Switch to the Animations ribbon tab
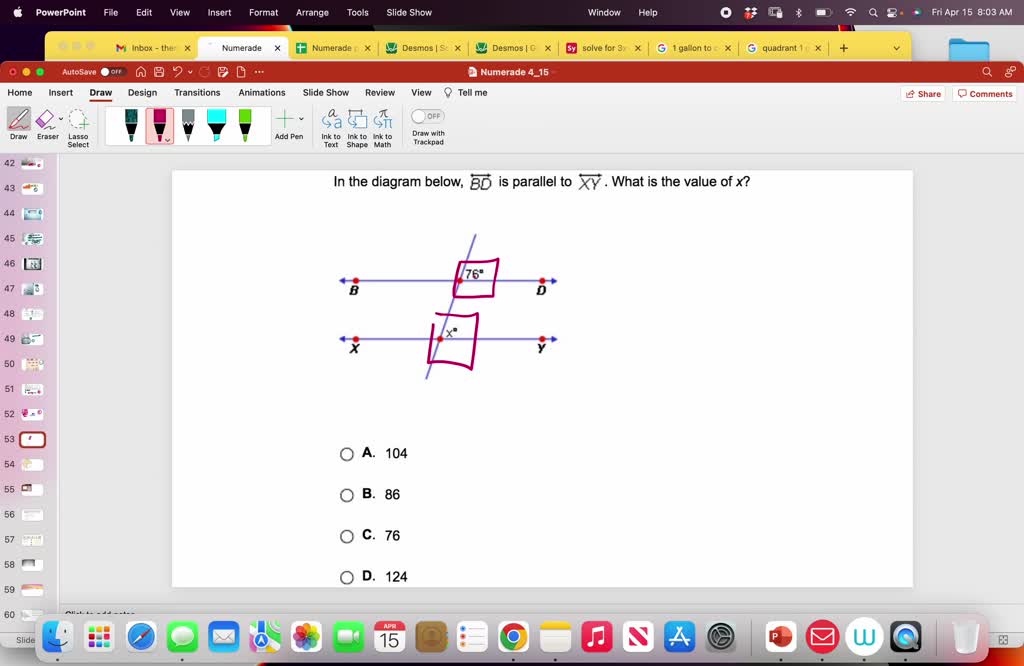 [x=261, y=92]
